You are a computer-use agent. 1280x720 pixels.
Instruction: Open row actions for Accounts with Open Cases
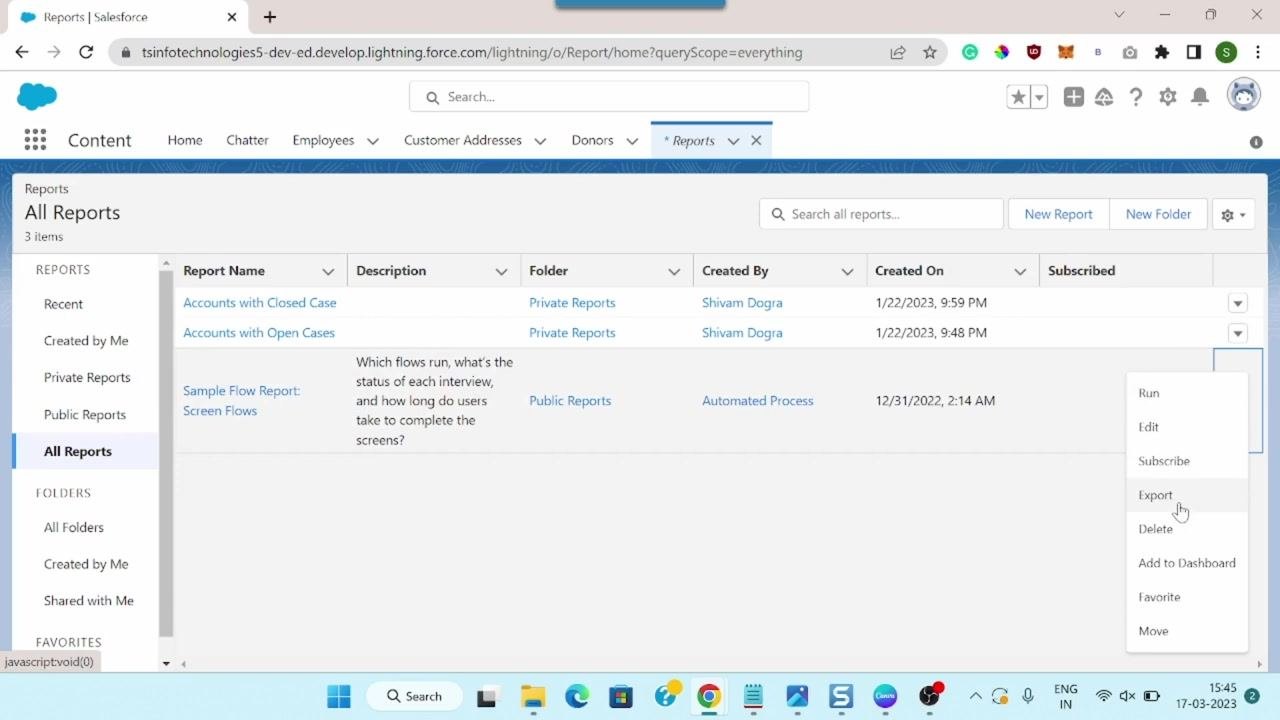[1238, 333]
